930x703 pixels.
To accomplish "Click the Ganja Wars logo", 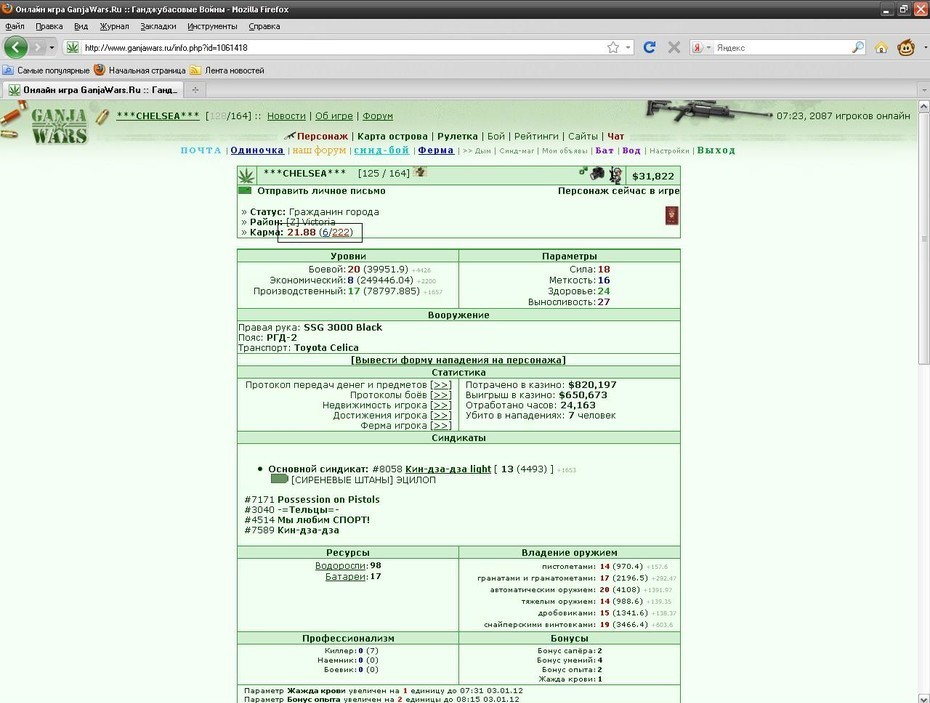I will click(59, 126).
